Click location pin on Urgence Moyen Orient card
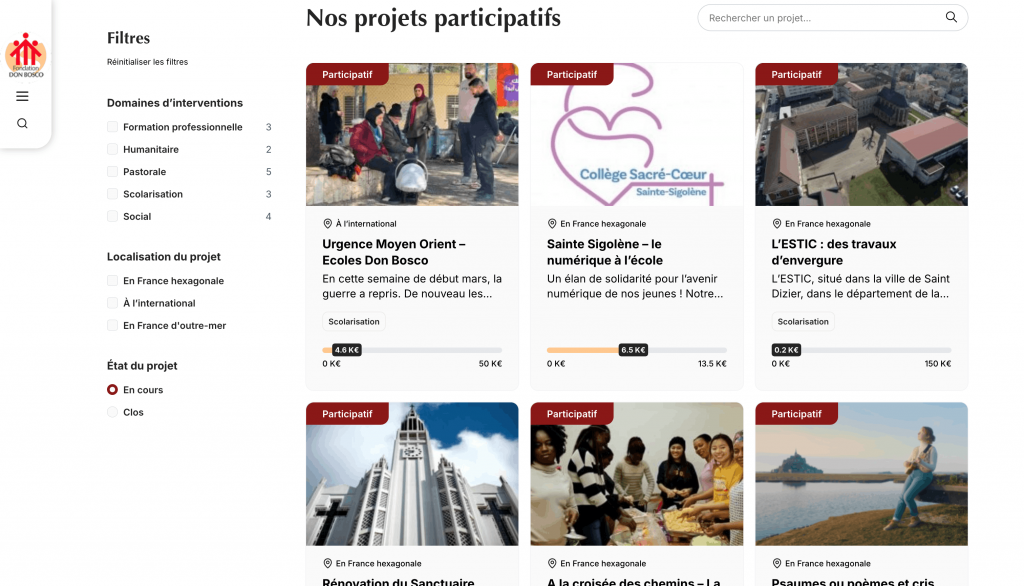The image size is (1024, 586). 328,223
